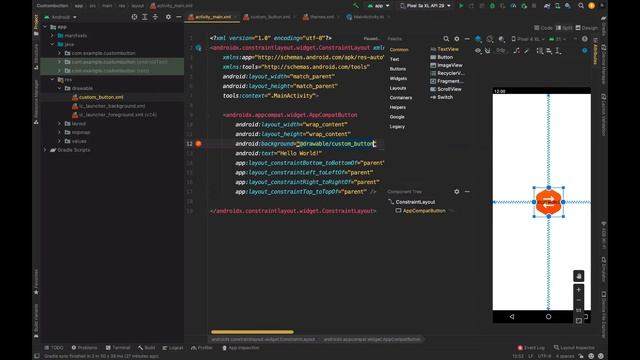Toggle the Project side tool window
This screenshot has width=640, height=360.
pos(36,24)
